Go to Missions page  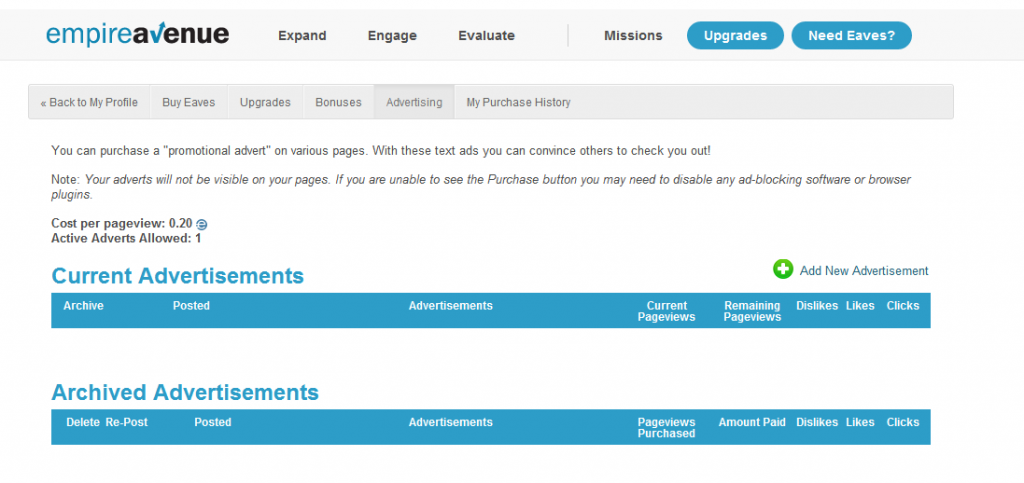tap(633, 35)
